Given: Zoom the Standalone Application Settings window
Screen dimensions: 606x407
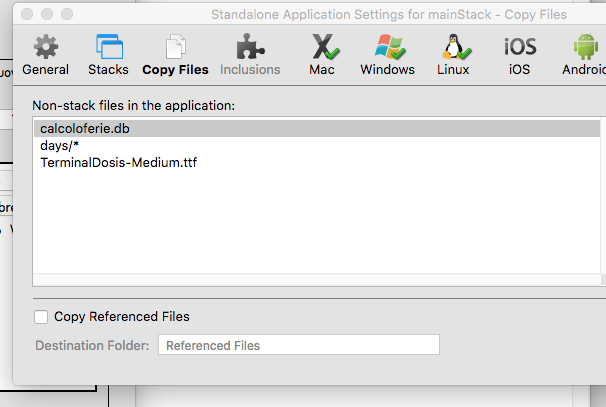Looking at the screenshot, I should click(x=67, y=15).
